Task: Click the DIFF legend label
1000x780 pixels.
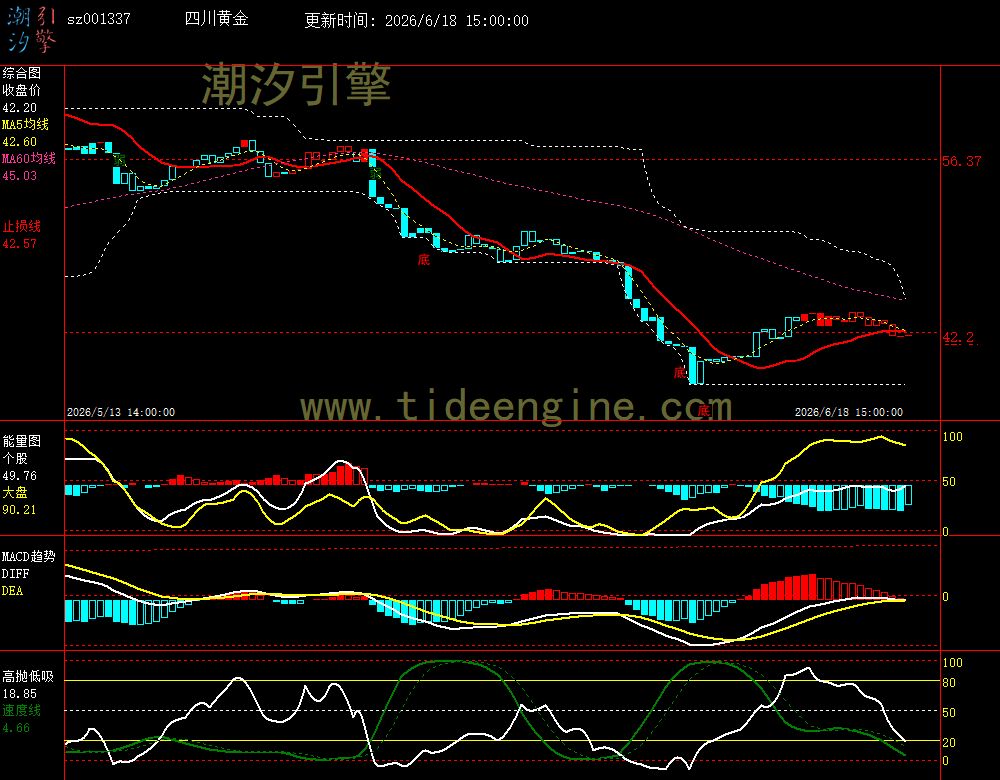Action: tap(15, 574)
